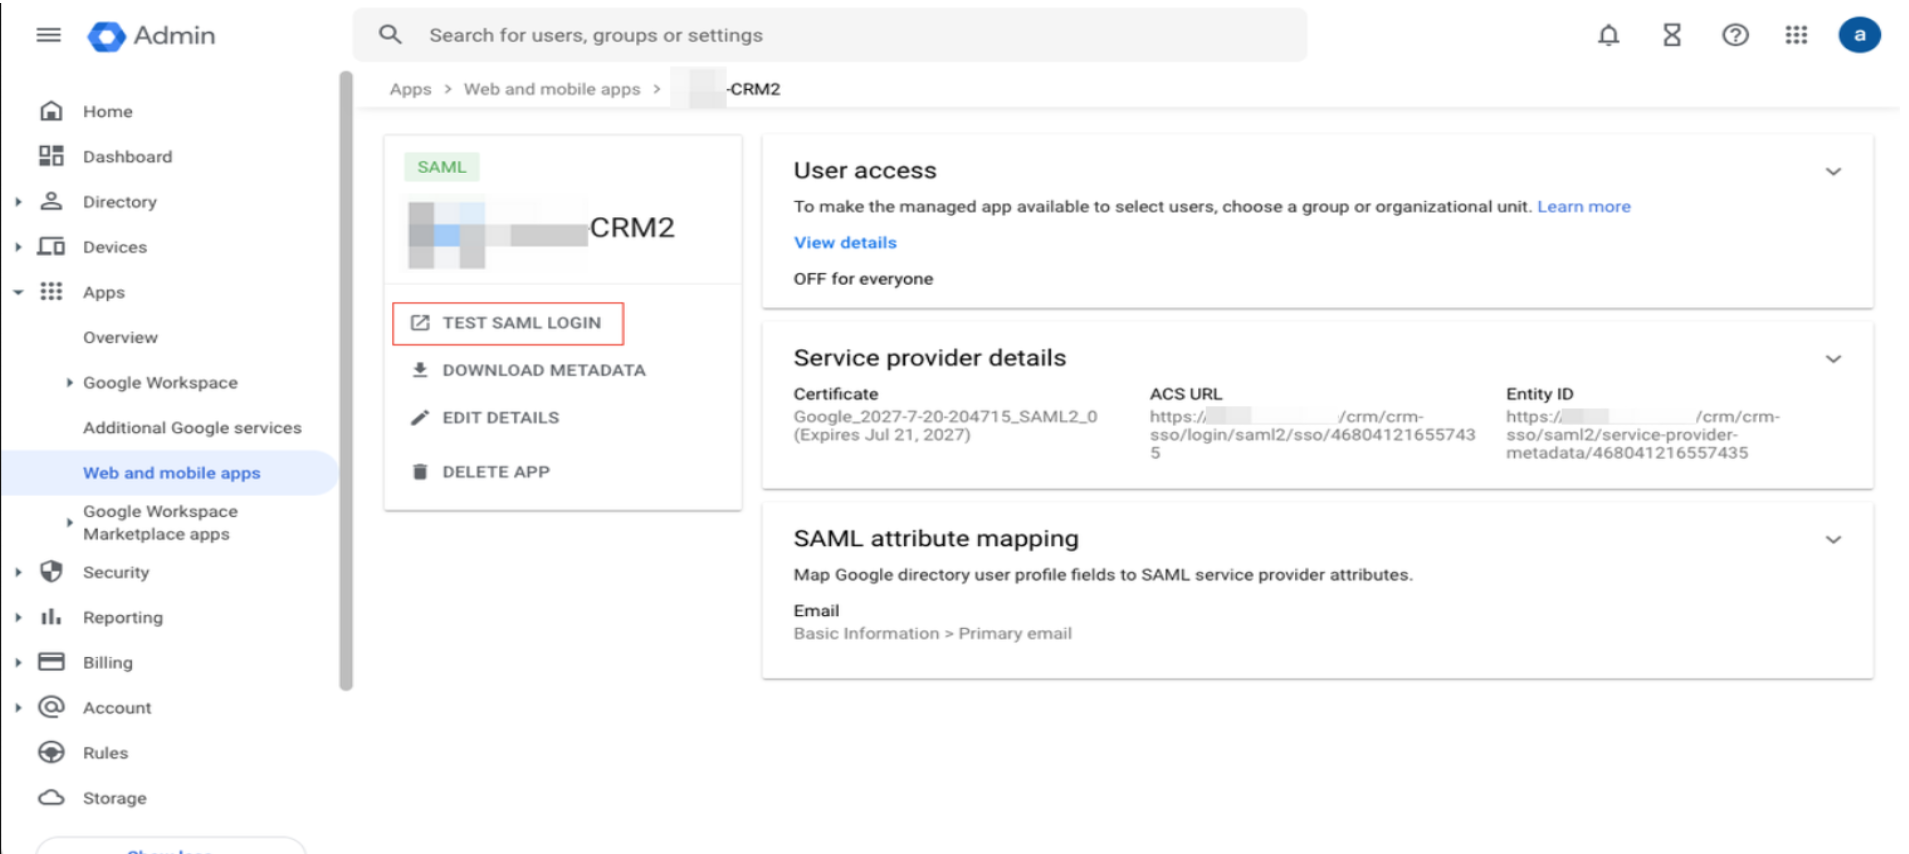1909x854 pixels.
Task: Collapse the Apps section arrow
Action: (x=18, y=292)
